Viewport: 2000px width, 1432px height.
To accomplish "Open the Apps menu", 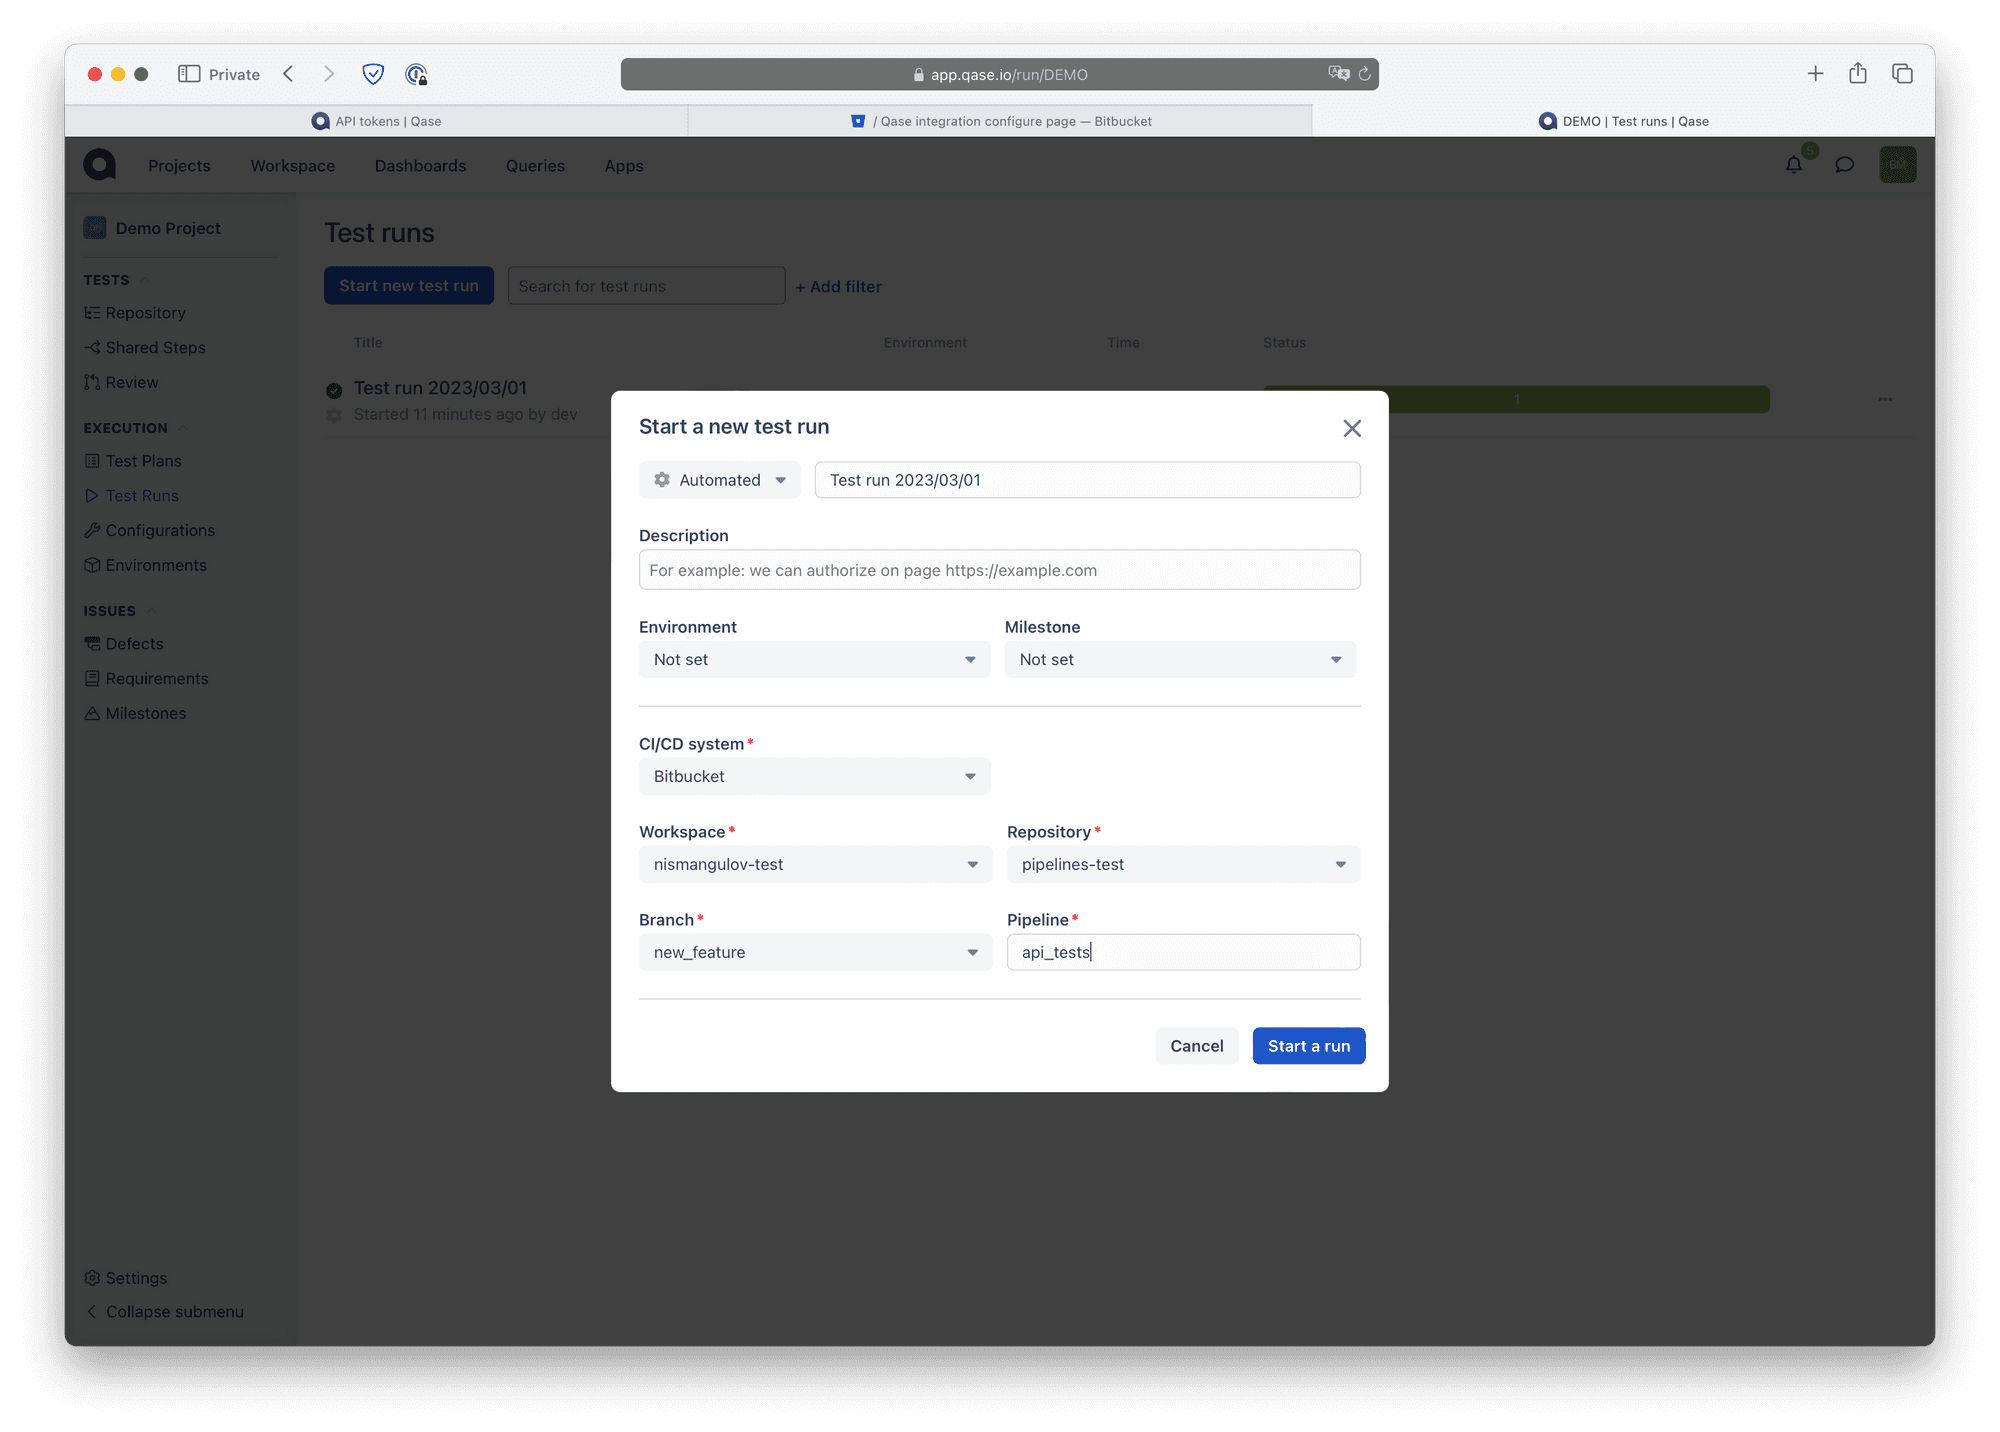I will click(x=624, y=166).
